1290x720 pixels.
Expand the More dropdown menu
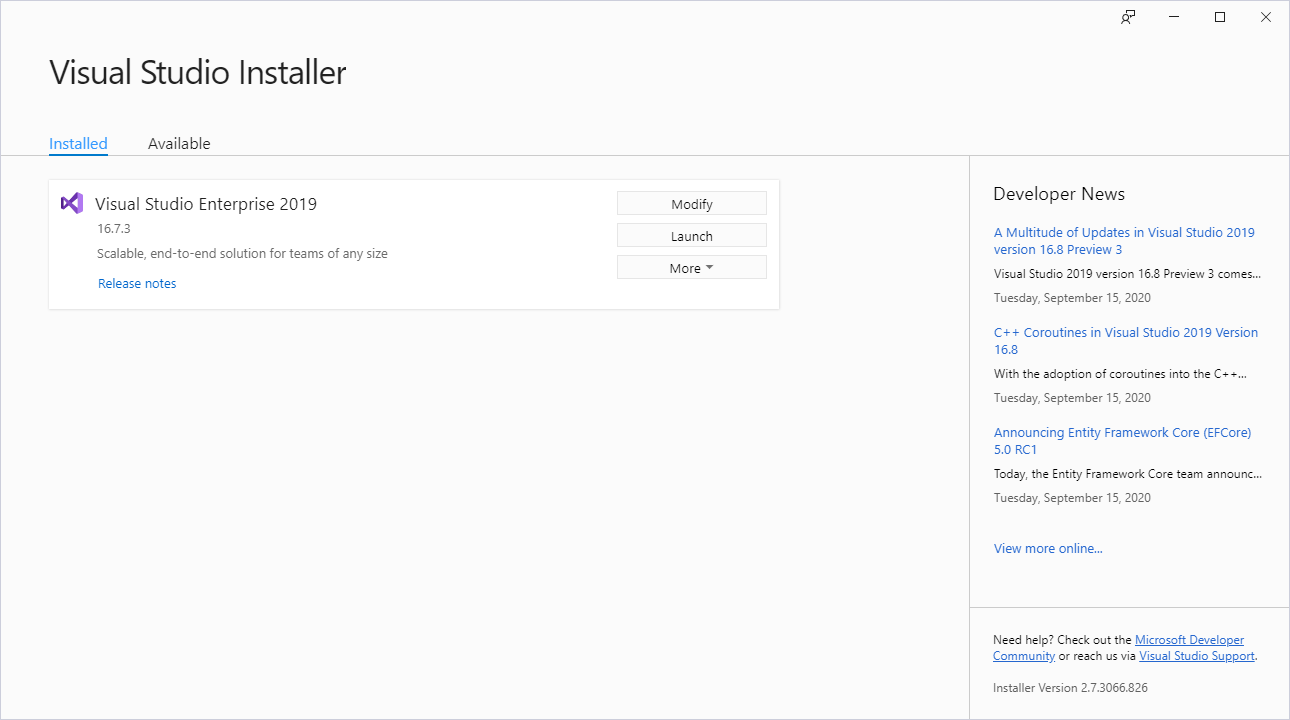point(692,267)
